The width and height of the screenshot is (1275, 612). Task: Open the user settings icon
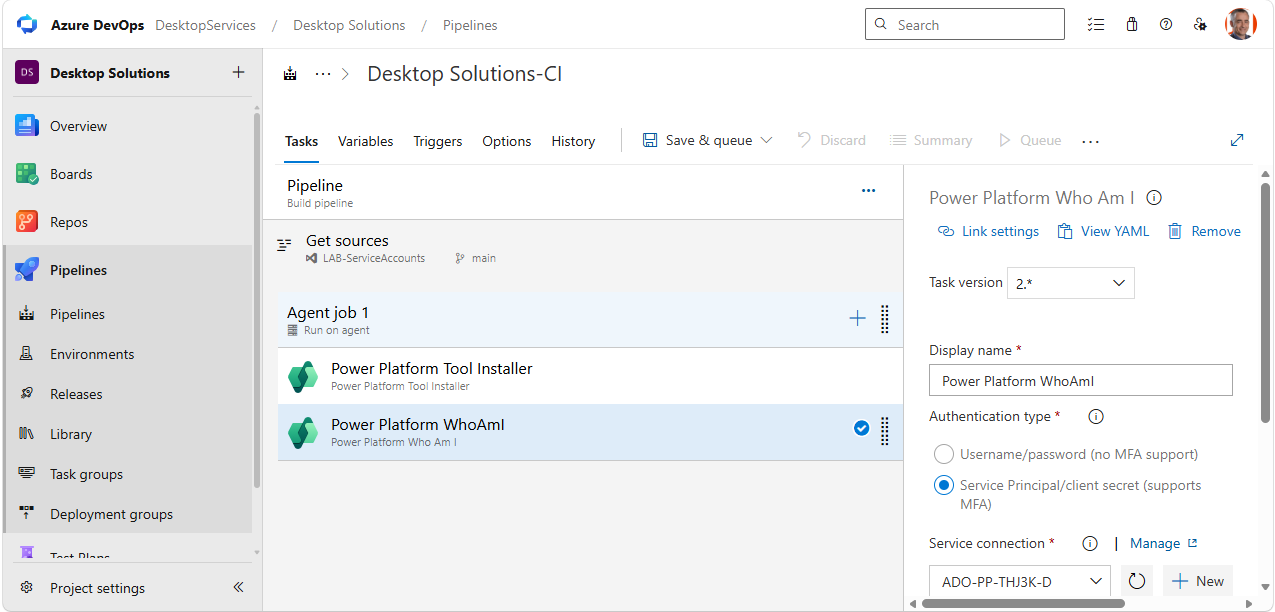click(x=1200, y=25)
